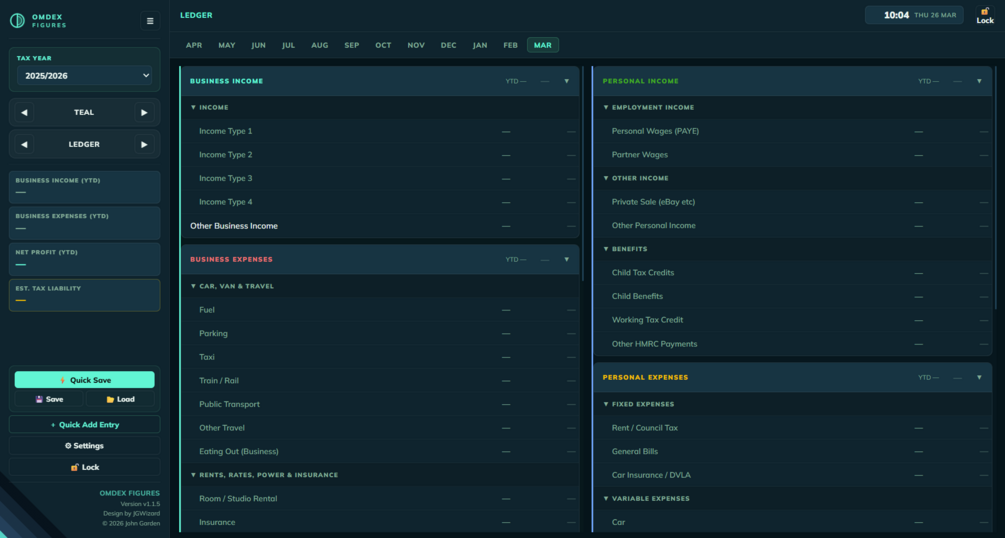
Task: Select the General Bills row
Action: point(793,451)
